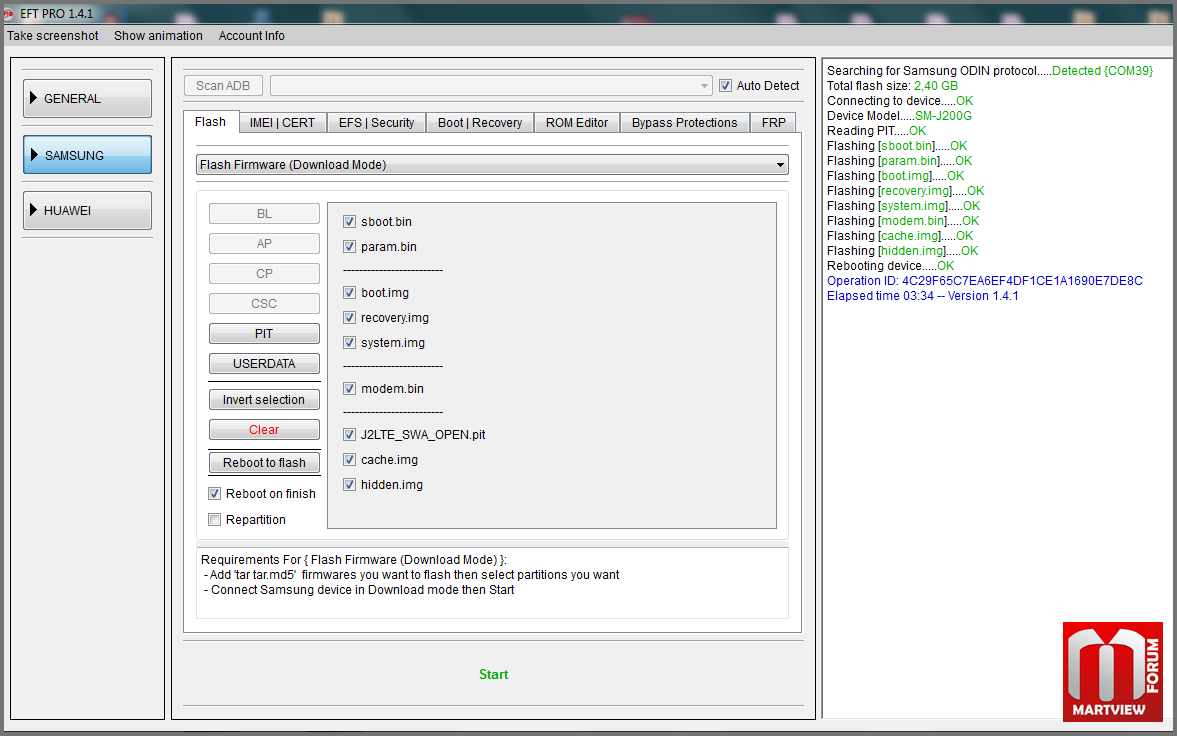The height and width of the screenshot is (736, 1177).
Task: Click the CSC file button
Action: 264,303
